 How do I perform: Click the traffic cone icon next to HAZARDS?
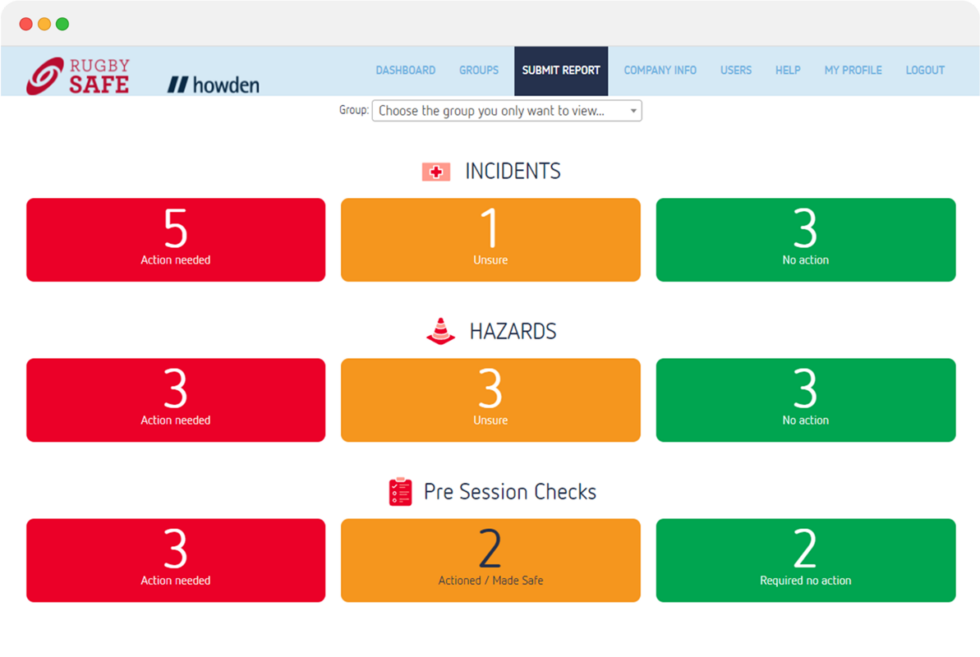(440, 329)
